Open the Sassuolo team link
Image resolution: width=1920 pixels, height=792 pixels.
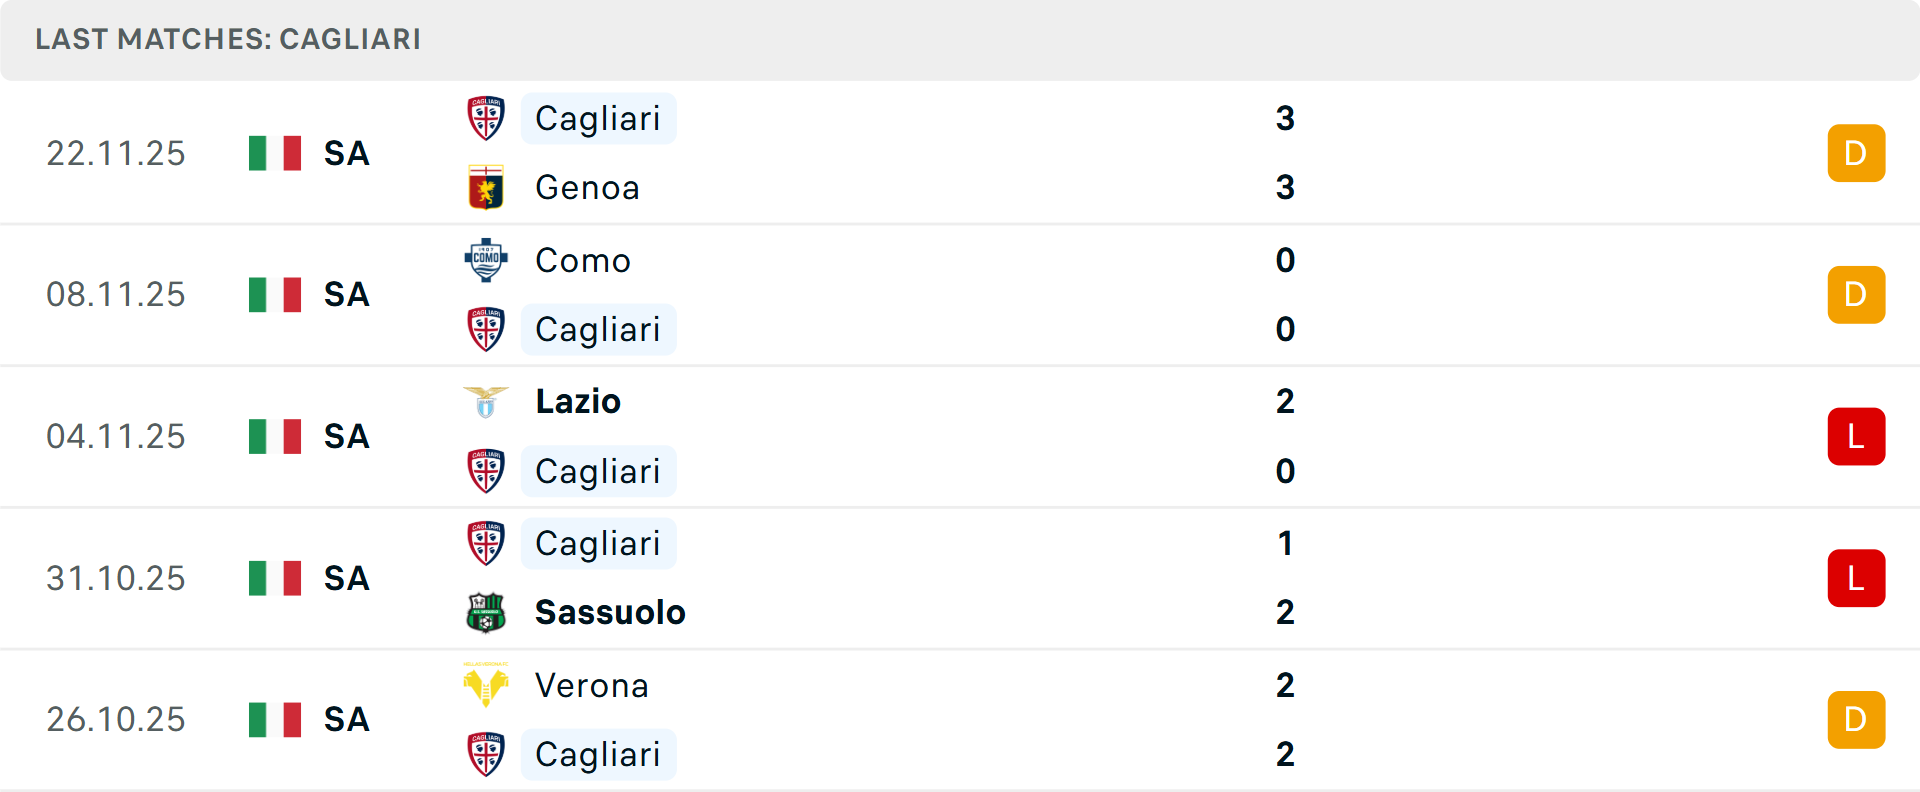[610, 612]
